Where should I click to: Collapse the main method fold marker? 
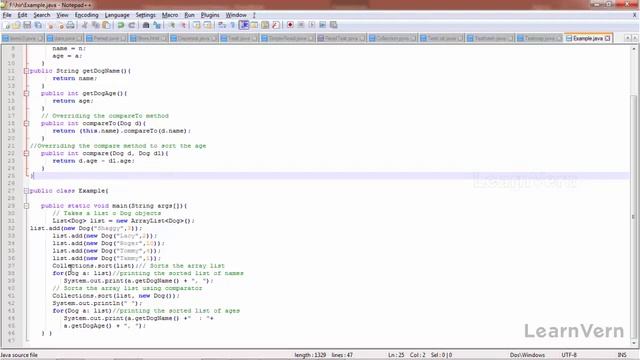[x=26, y=206]
